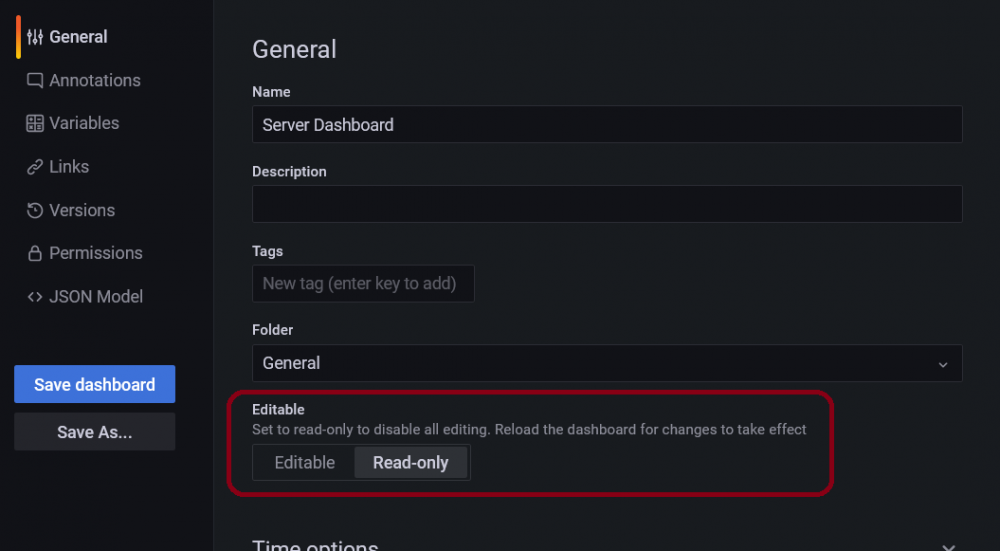Click the Save As... button

(94, 432)
